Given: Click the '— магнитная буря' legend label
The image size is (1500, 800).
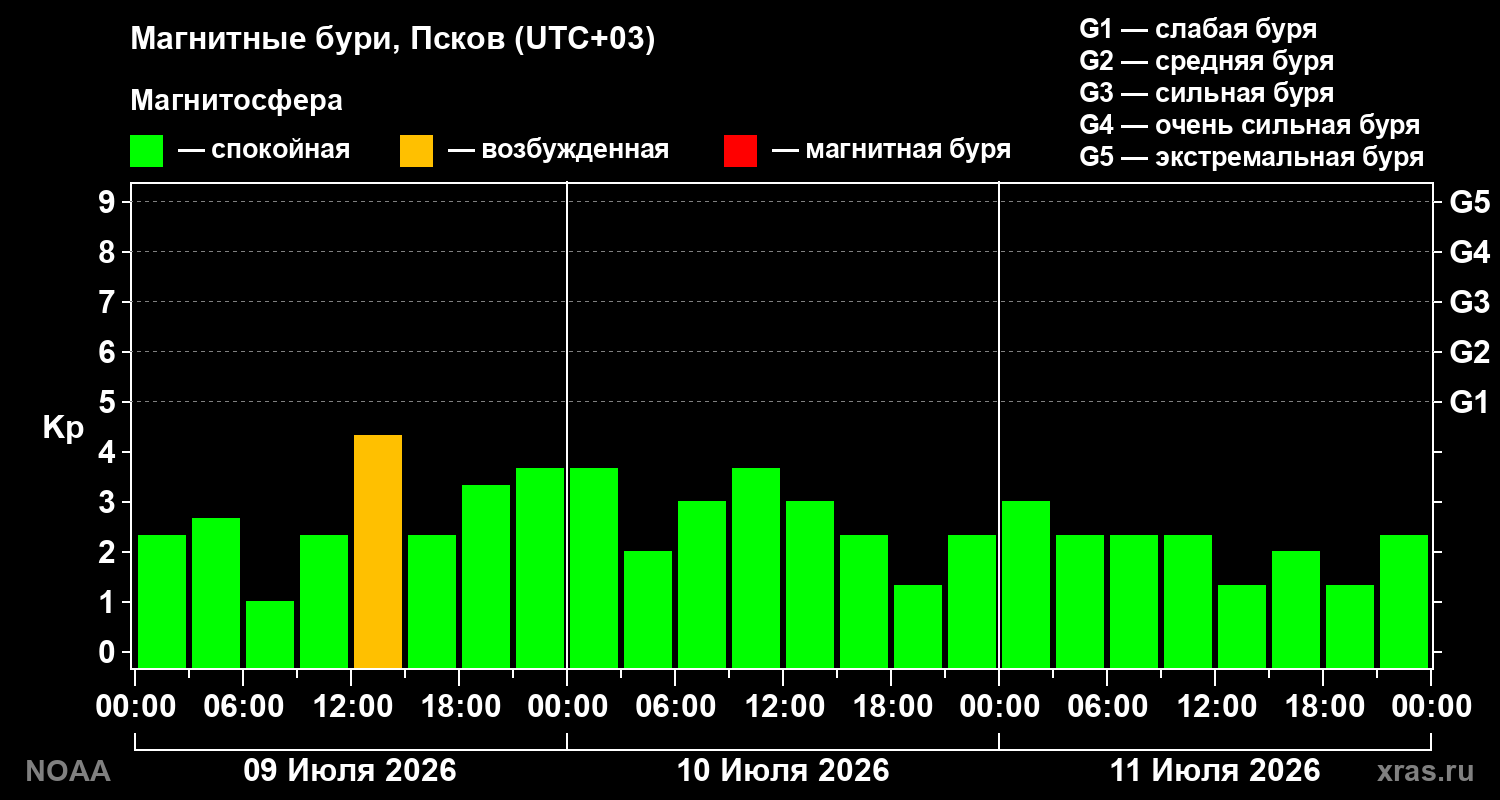Looking at the screenshot, I should [x=891, y=151].
